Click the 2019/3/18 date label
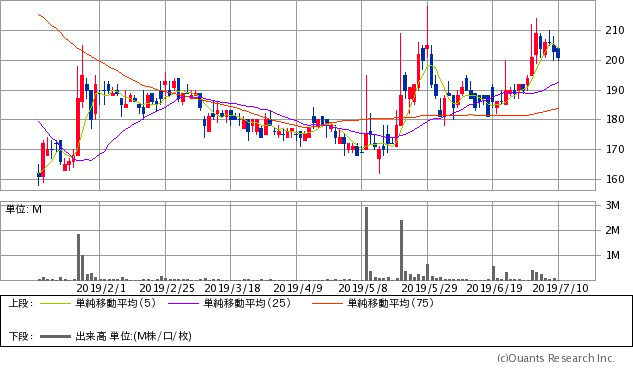633x371 pixels. pyautogui.click(x=233, y=288)
